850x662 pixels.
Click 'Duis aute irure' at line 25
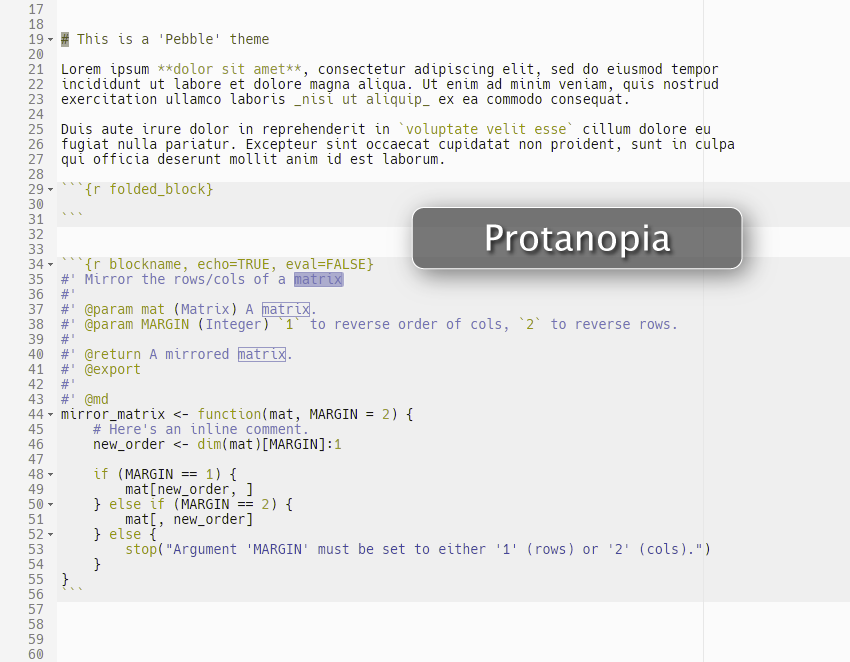pyautogui.click(x=121, y=130)
